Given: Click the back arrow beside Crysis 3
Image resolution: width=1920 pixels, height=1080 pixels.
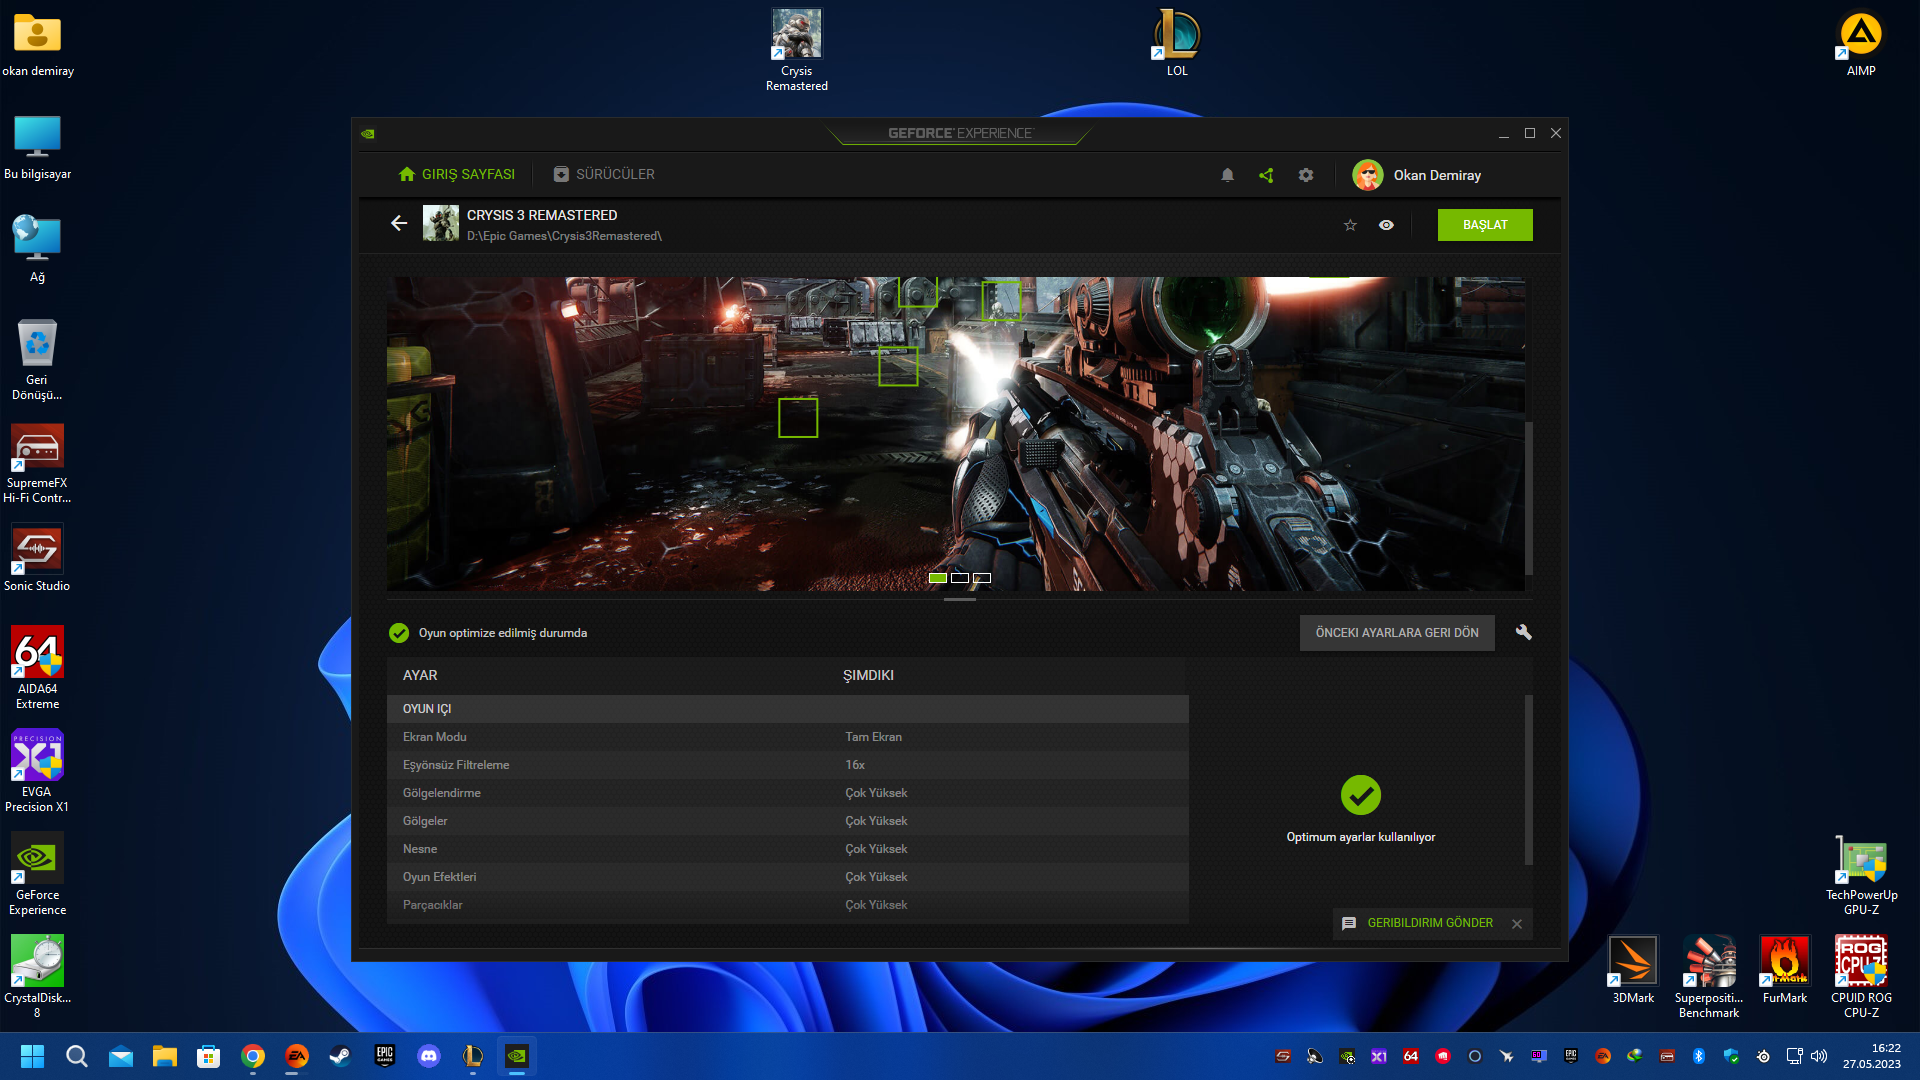Looking at the screenshot, I should coord(399,223).
